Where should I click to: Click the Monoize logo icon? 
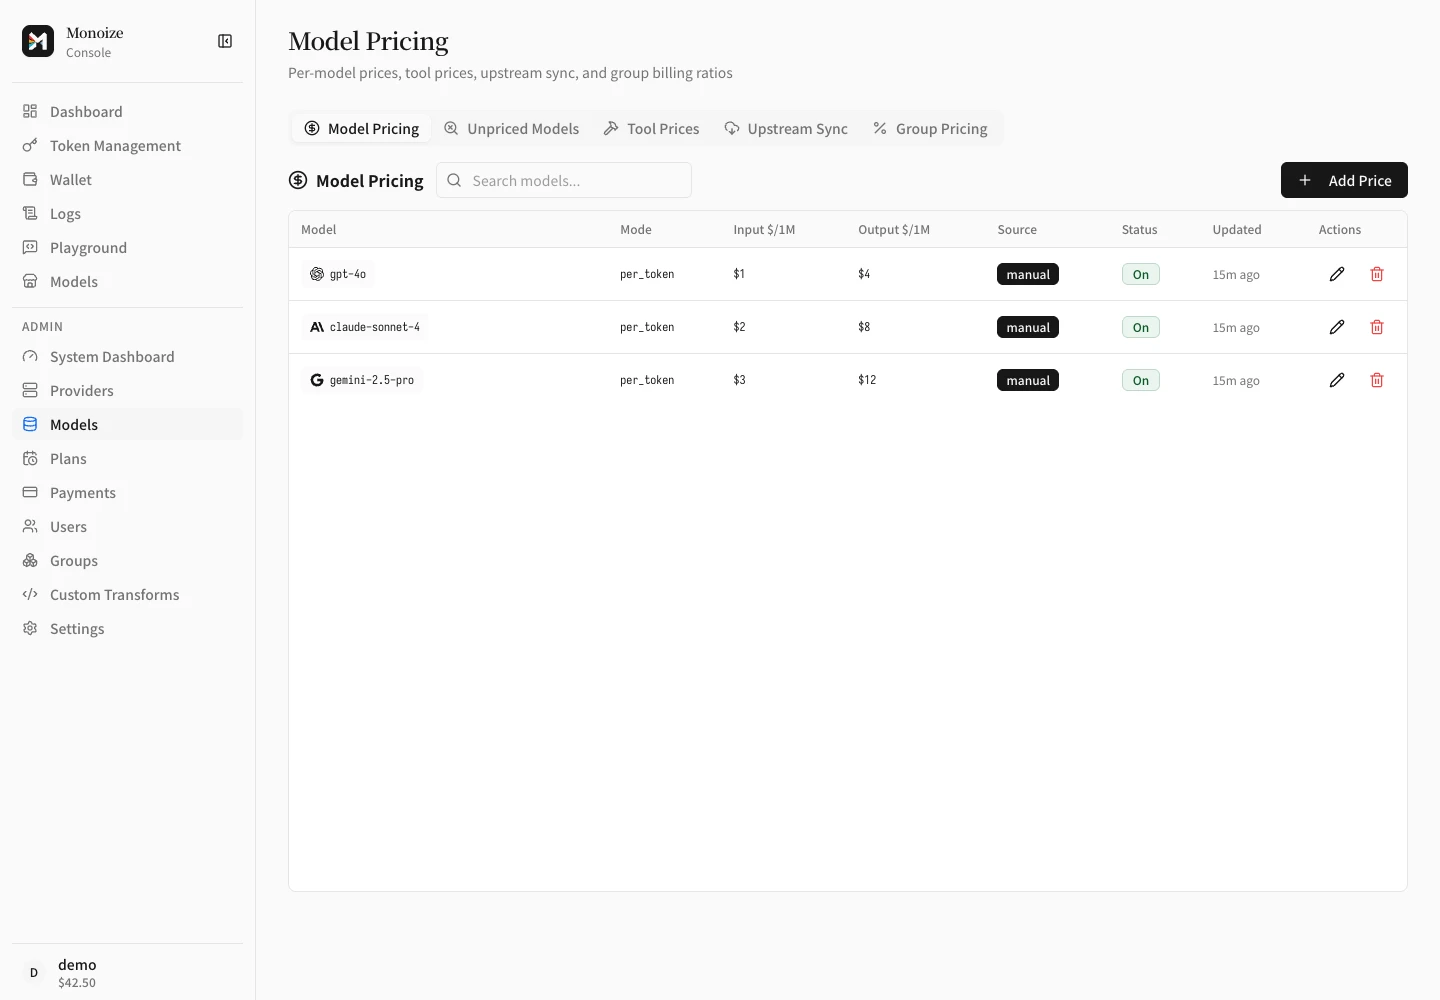(x=38, y=41)
